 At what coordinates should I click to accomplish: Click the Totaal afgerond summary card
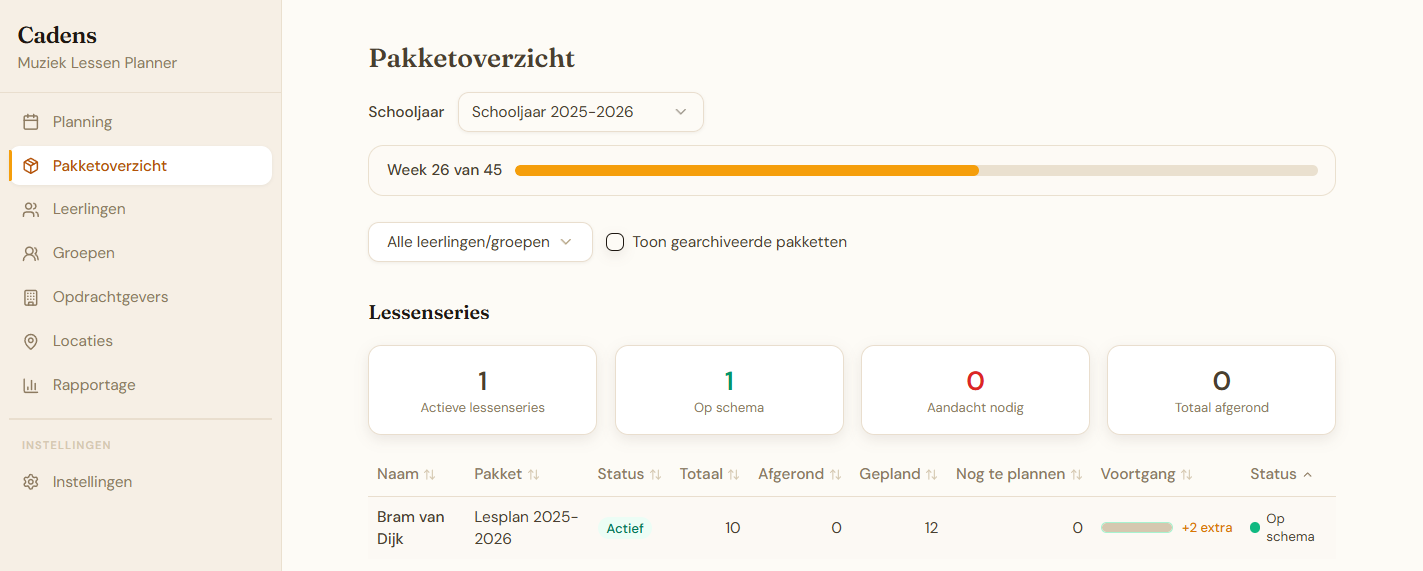click(x=1221, y=390)
